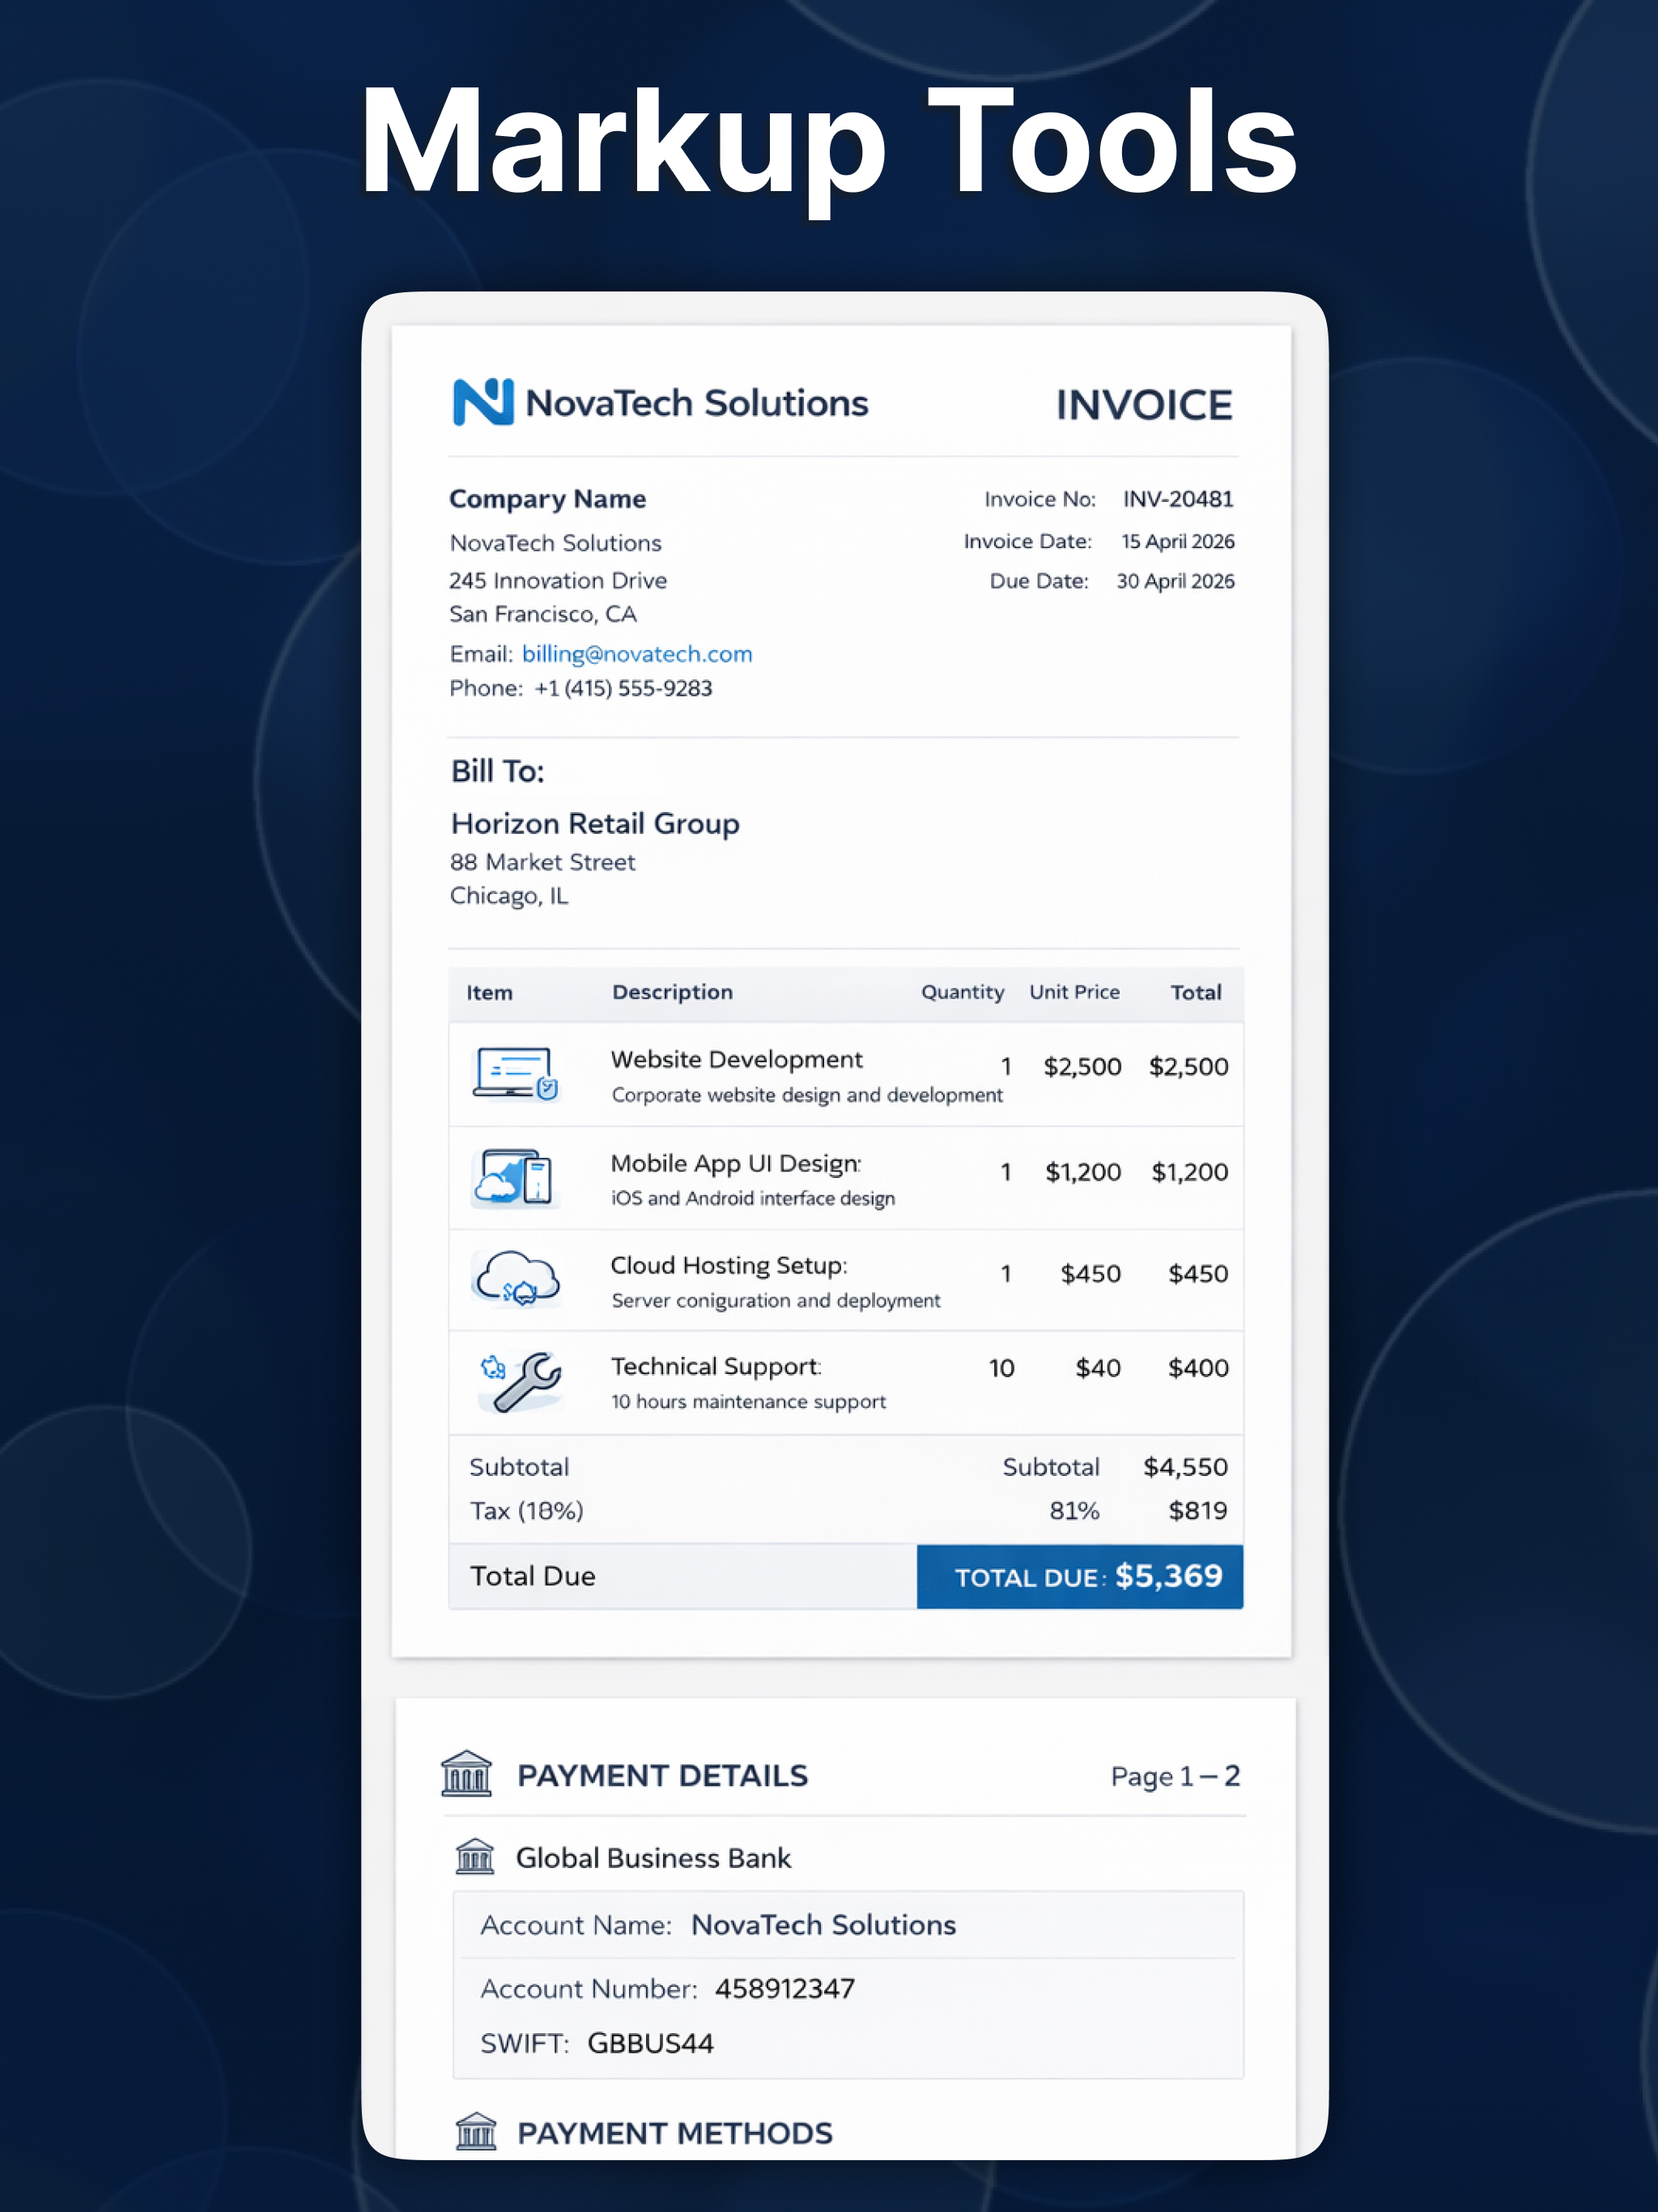Click the blue TOTAL DUE: $5,369 box
Viewport: 1658px width, 2212px height.
[1080, 1577]
